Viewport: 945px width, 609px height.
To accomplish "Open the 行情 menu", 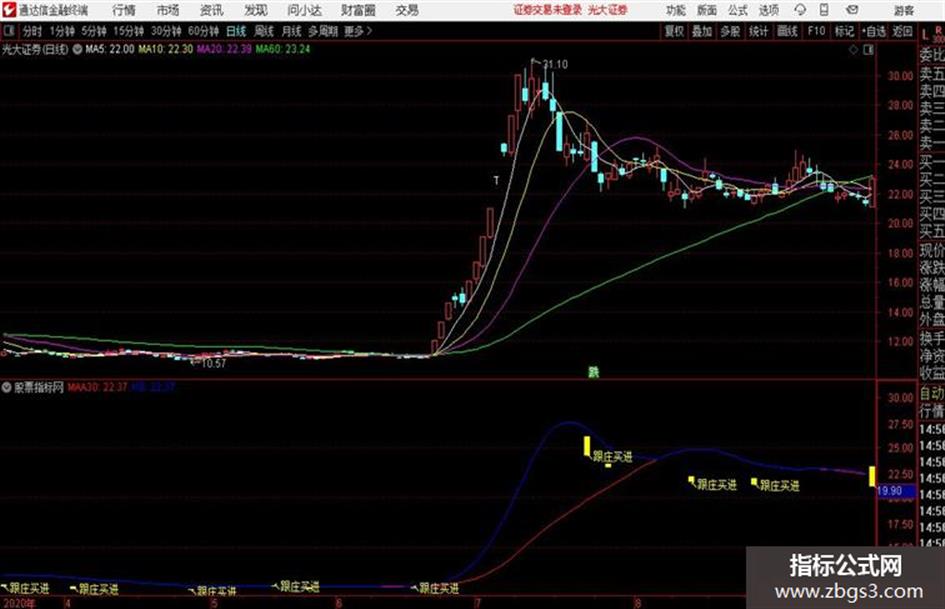I will coord(124,10).
